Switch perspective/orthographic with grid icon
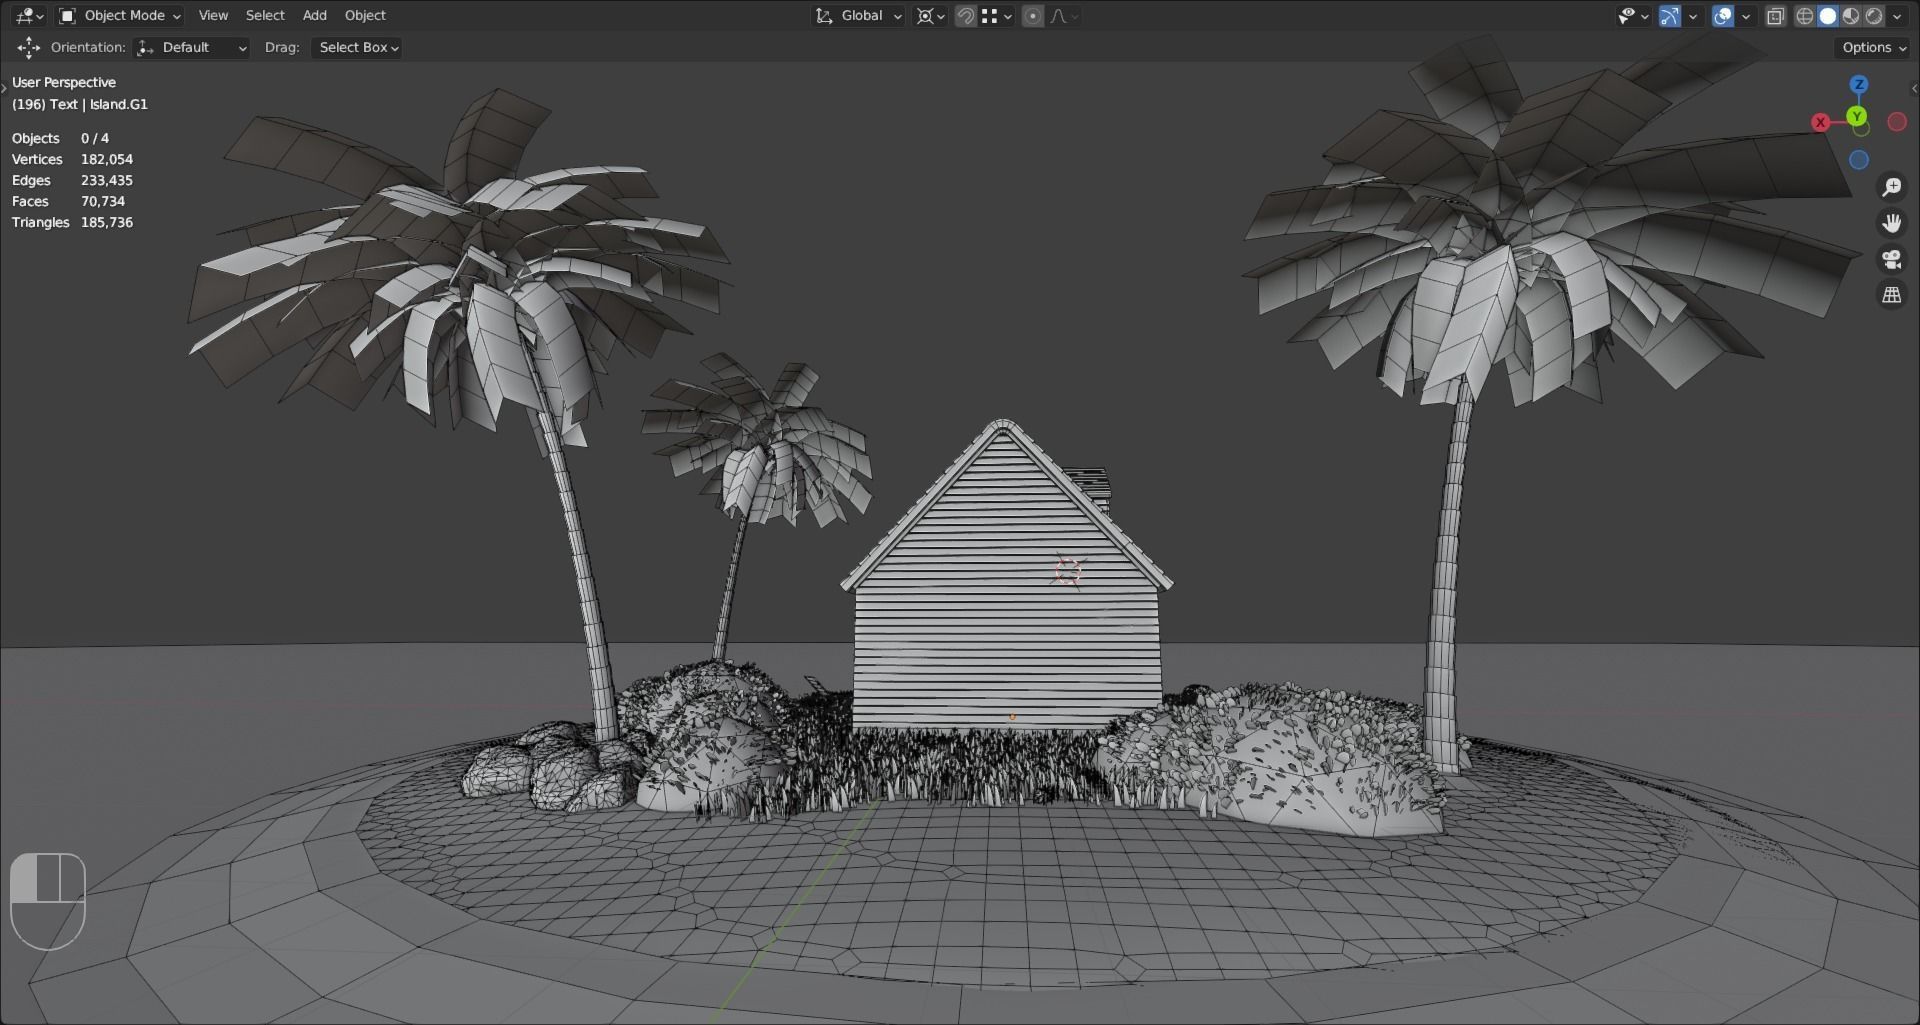 pos(1892,295)
